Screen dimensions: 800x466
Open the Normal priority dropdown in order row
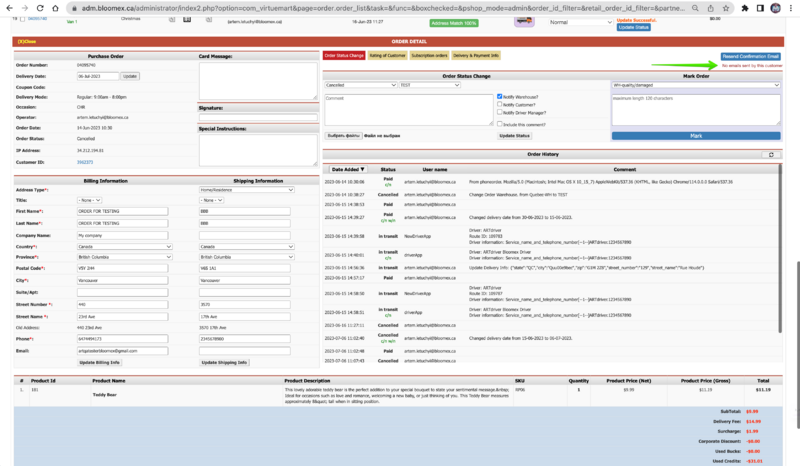coord(581,22)
